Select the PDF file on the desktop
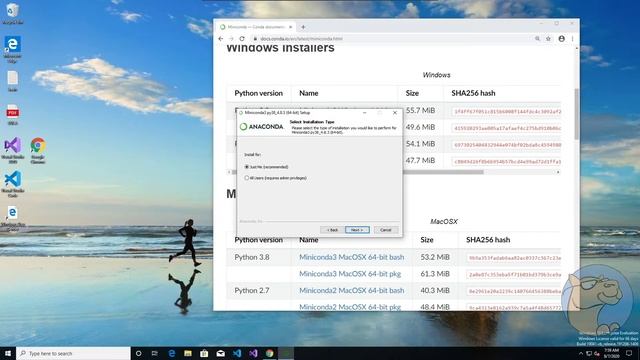This screenshot has width=640, height=360. [13, 115]
